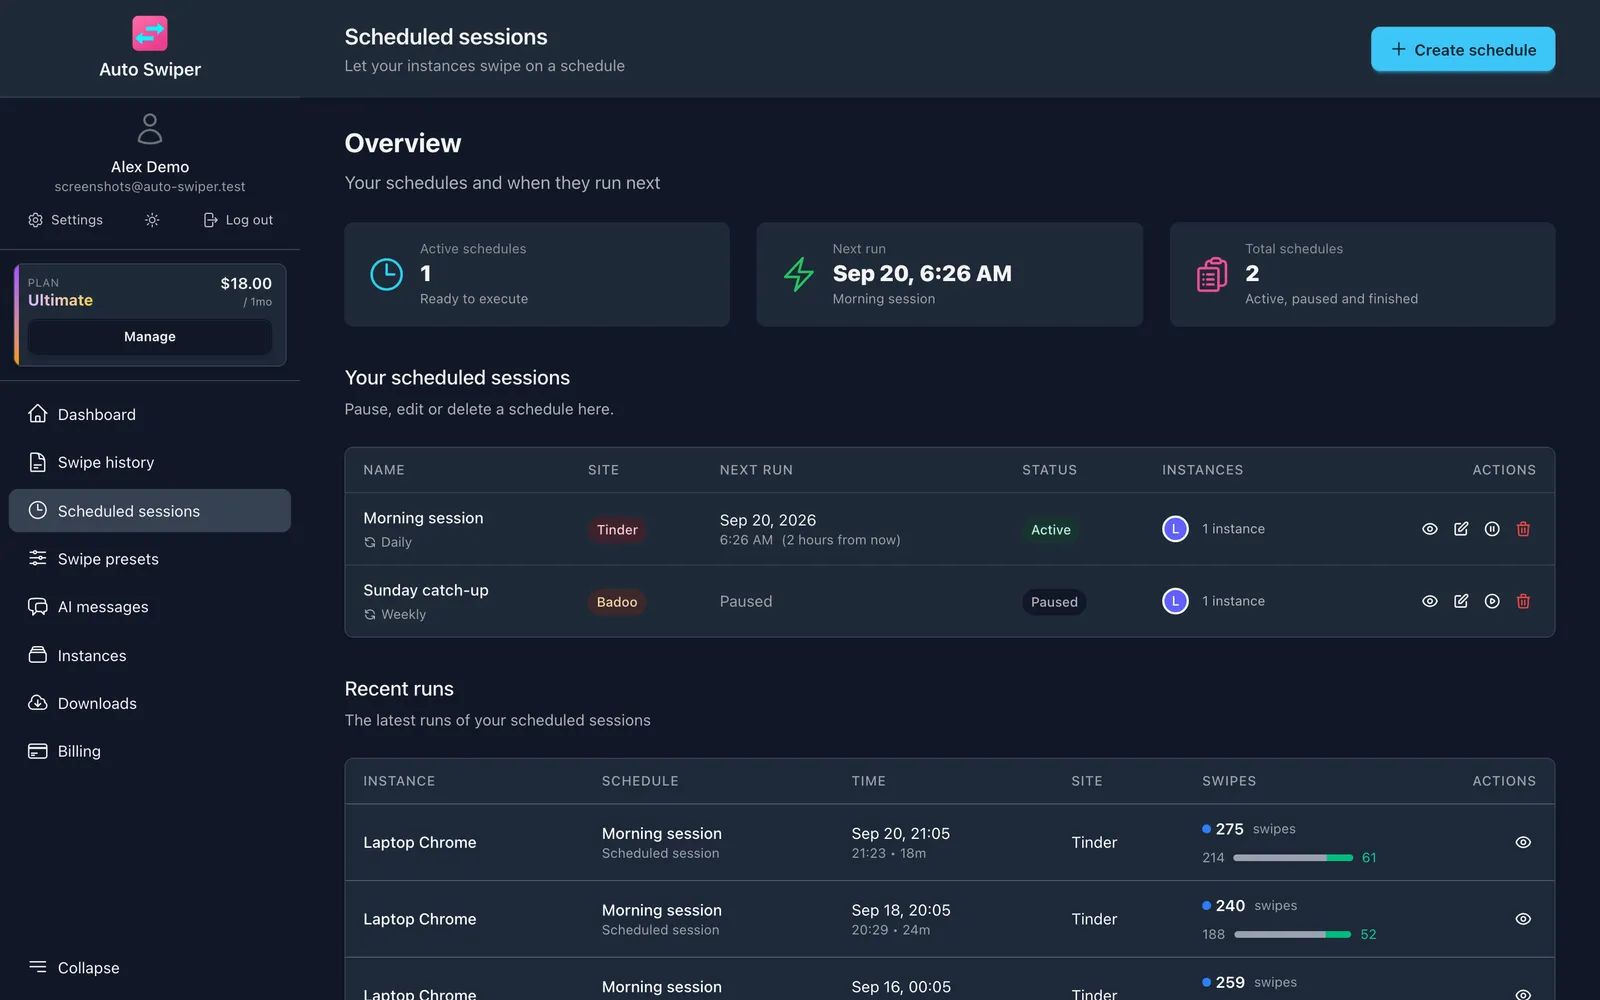
Task: Click Laptop Chrome in the Sep 20 run row
Action: pos(420,842)
